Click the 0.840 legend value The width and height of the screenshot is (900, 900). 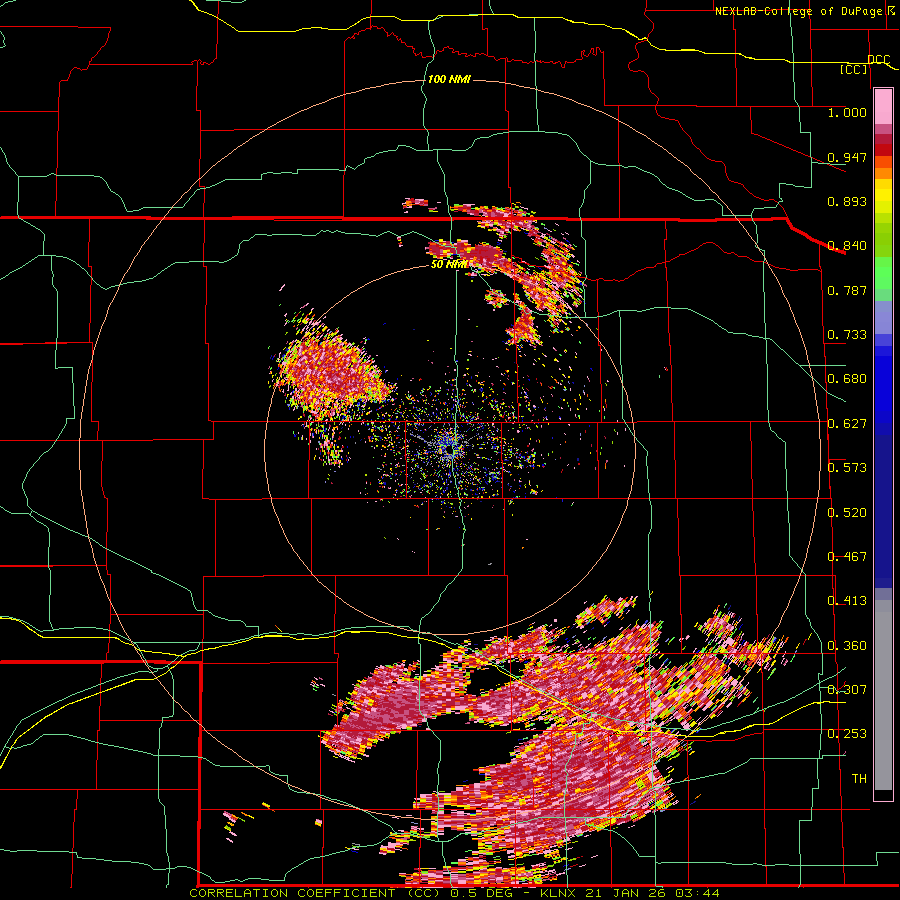coord(847,245)
